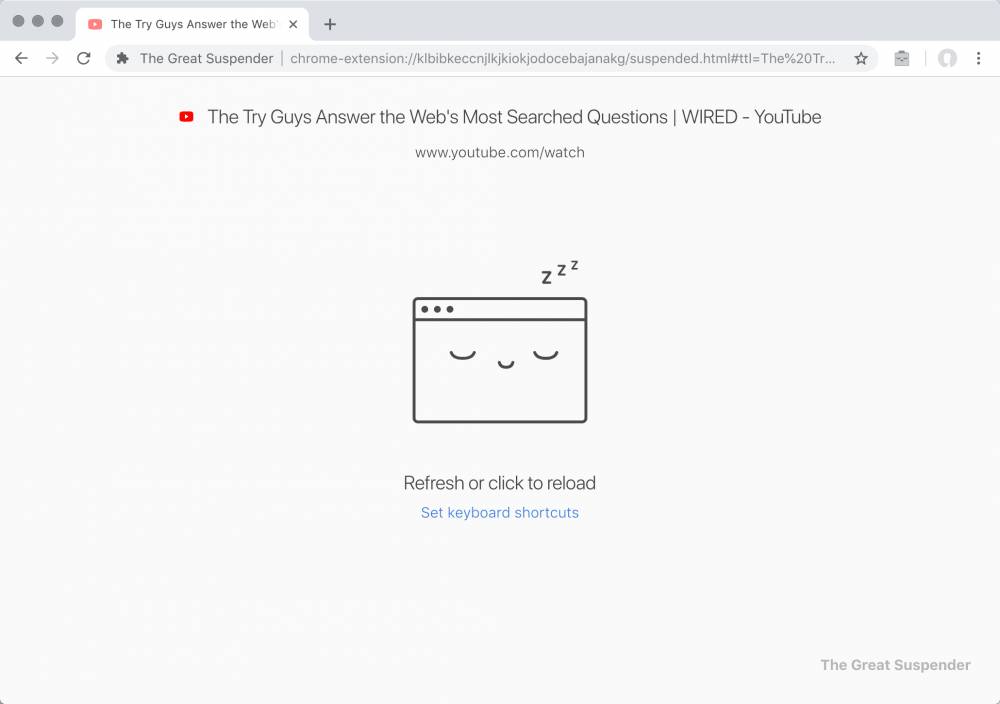Image resolution: width=1000 pixels, height=704 pixels.
Task: Close the Try Guys tab
Action: 293,24
